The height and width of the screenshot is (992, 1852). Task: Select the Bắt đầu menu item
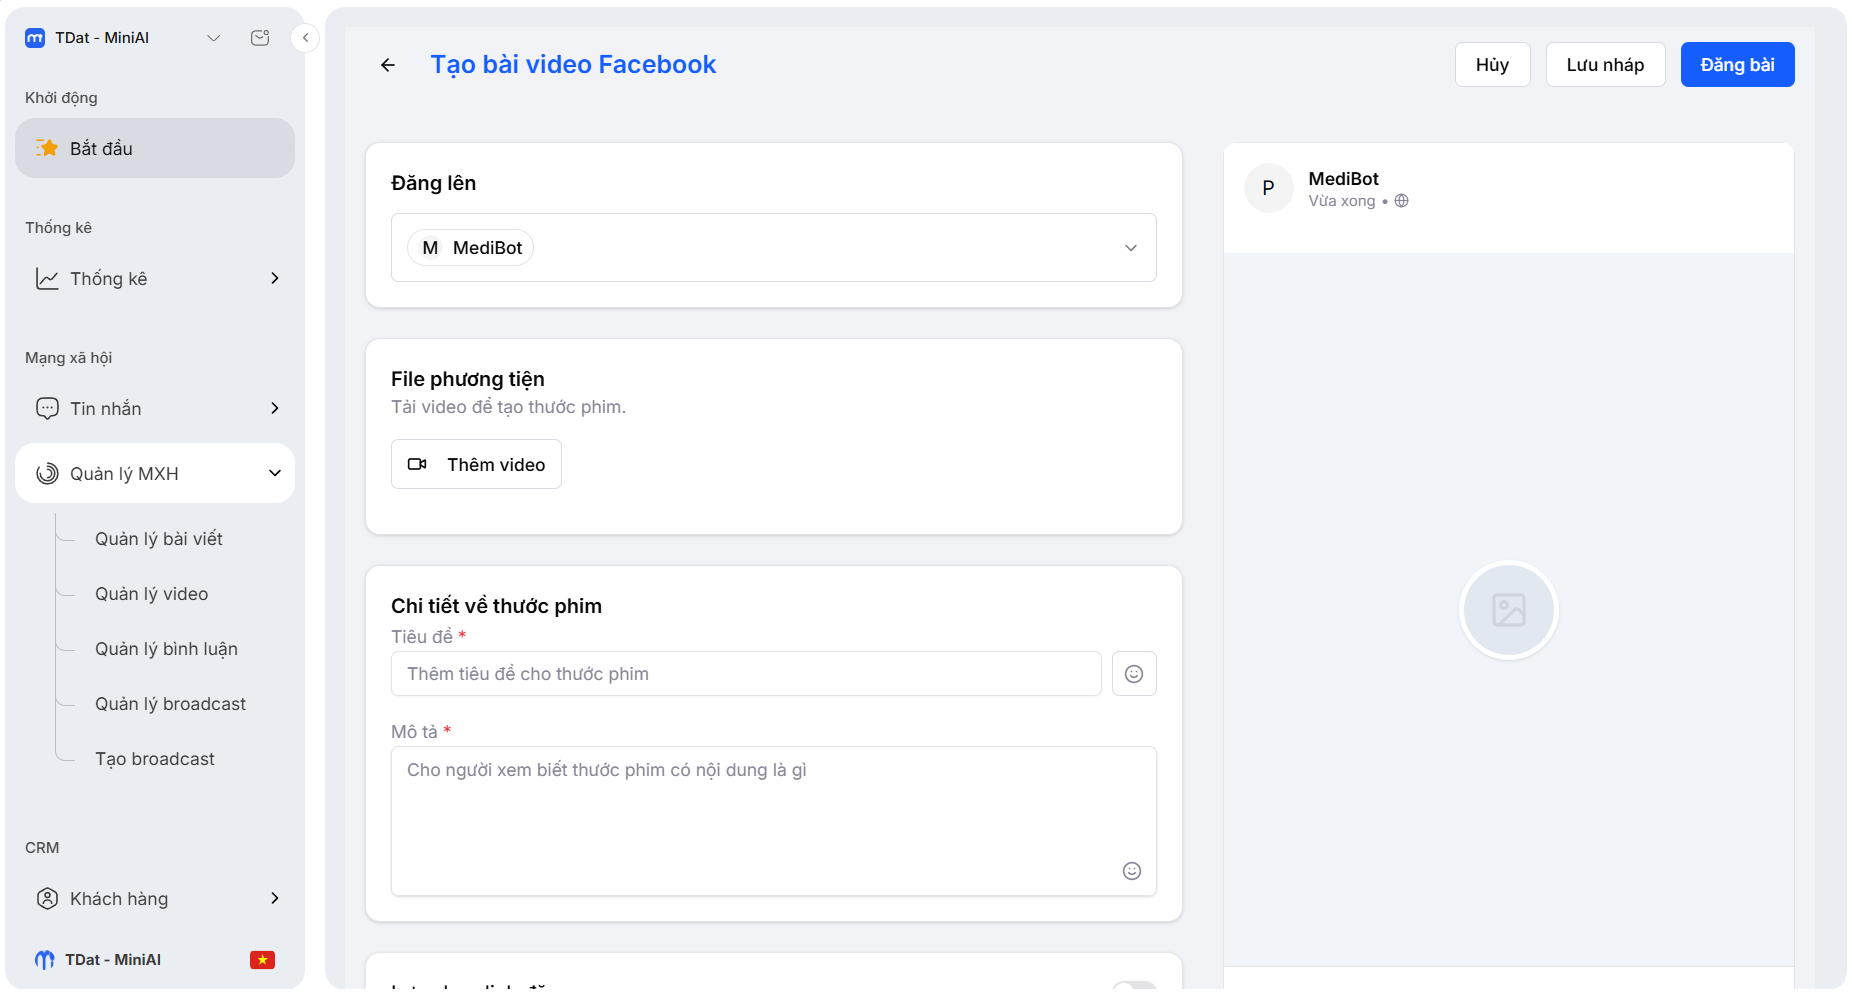point(155,149)
